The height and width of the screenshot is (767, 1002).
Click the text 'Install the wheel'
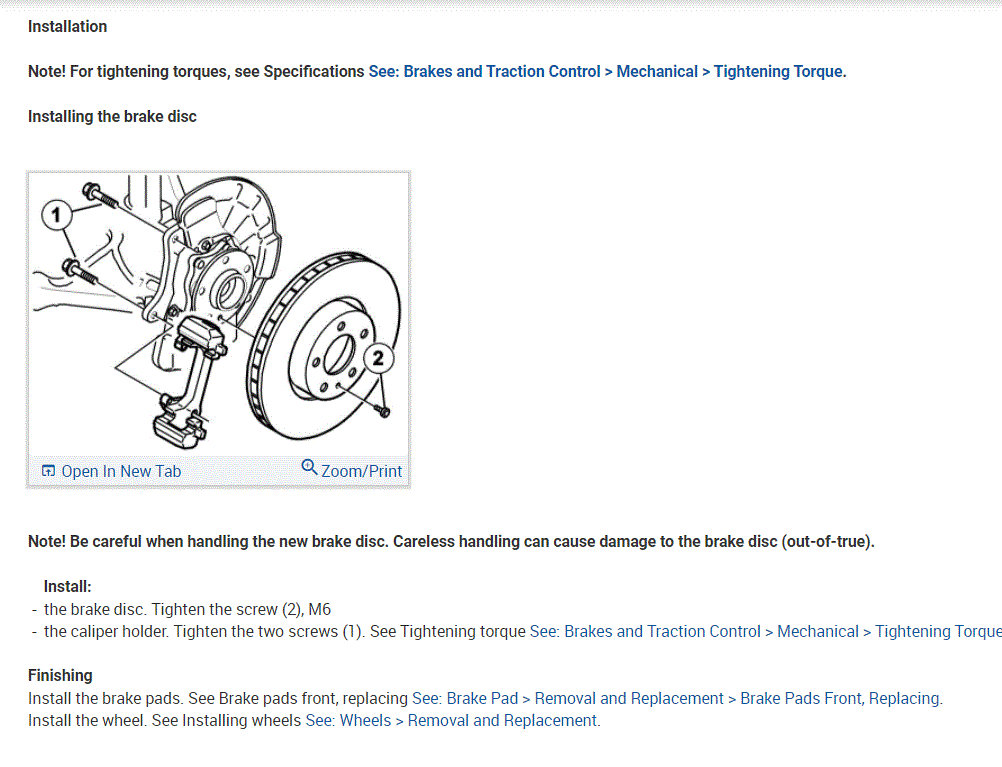[x=88, y=721]
